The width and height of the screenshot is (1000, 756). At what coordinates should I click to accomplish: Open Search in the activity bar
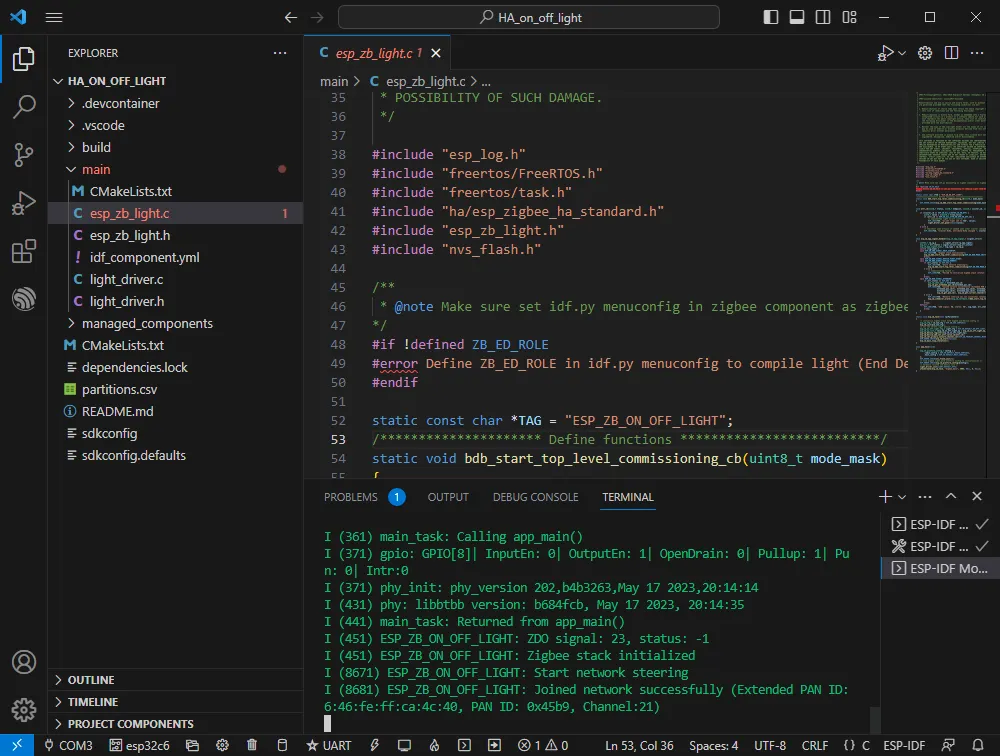click(x=24, y=107)
